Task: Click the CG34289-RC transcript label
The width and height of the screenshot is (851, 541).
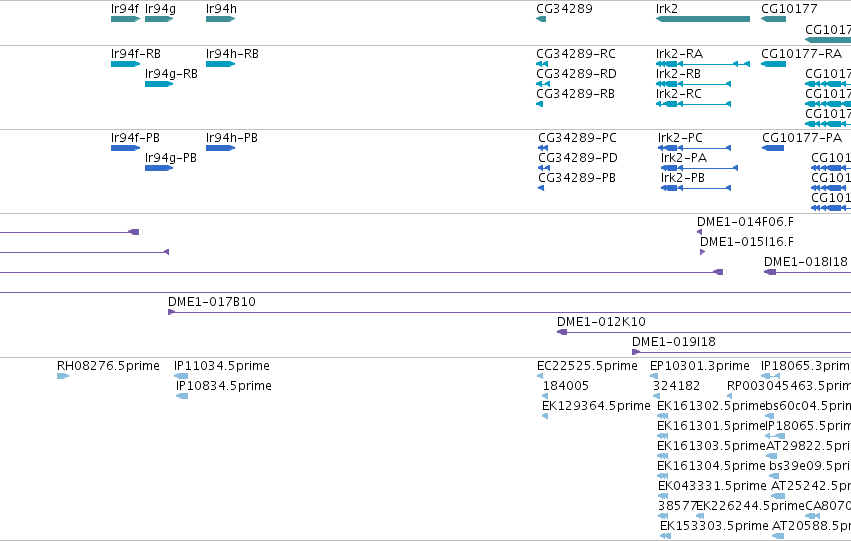Action: coord(576,54)
